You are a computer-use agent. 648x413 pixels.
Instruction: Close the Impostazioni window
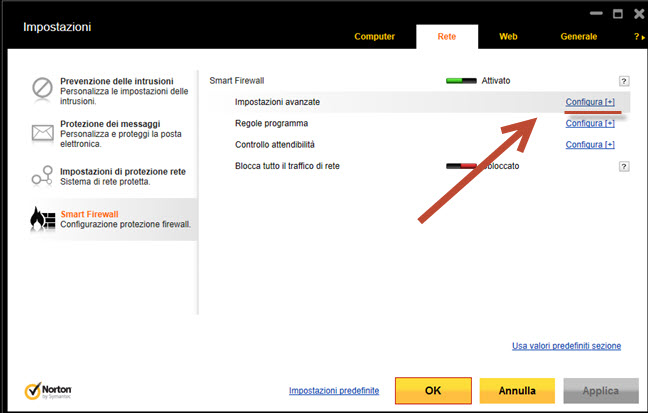tap(639, 14)
